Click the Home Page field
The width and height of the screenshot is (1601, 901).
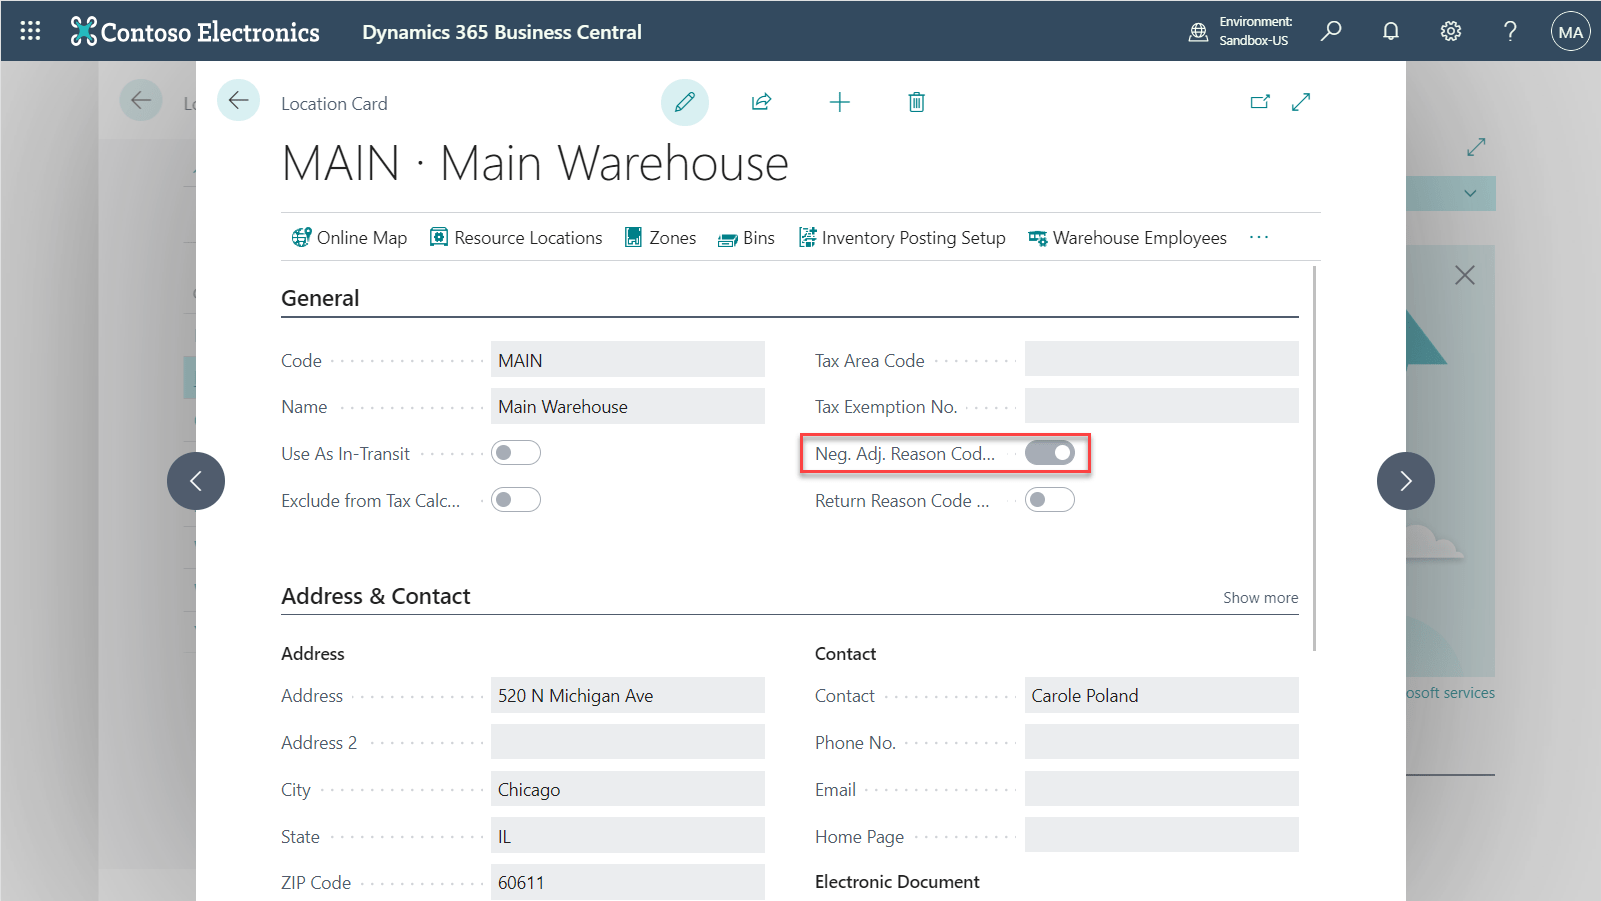point(1162,836)
